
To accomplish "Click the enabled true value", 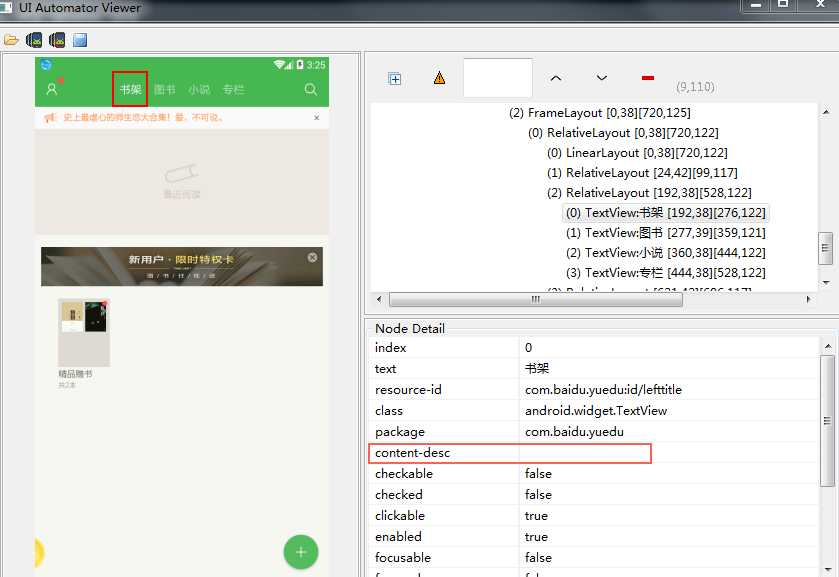I will (x=536, y=536).
